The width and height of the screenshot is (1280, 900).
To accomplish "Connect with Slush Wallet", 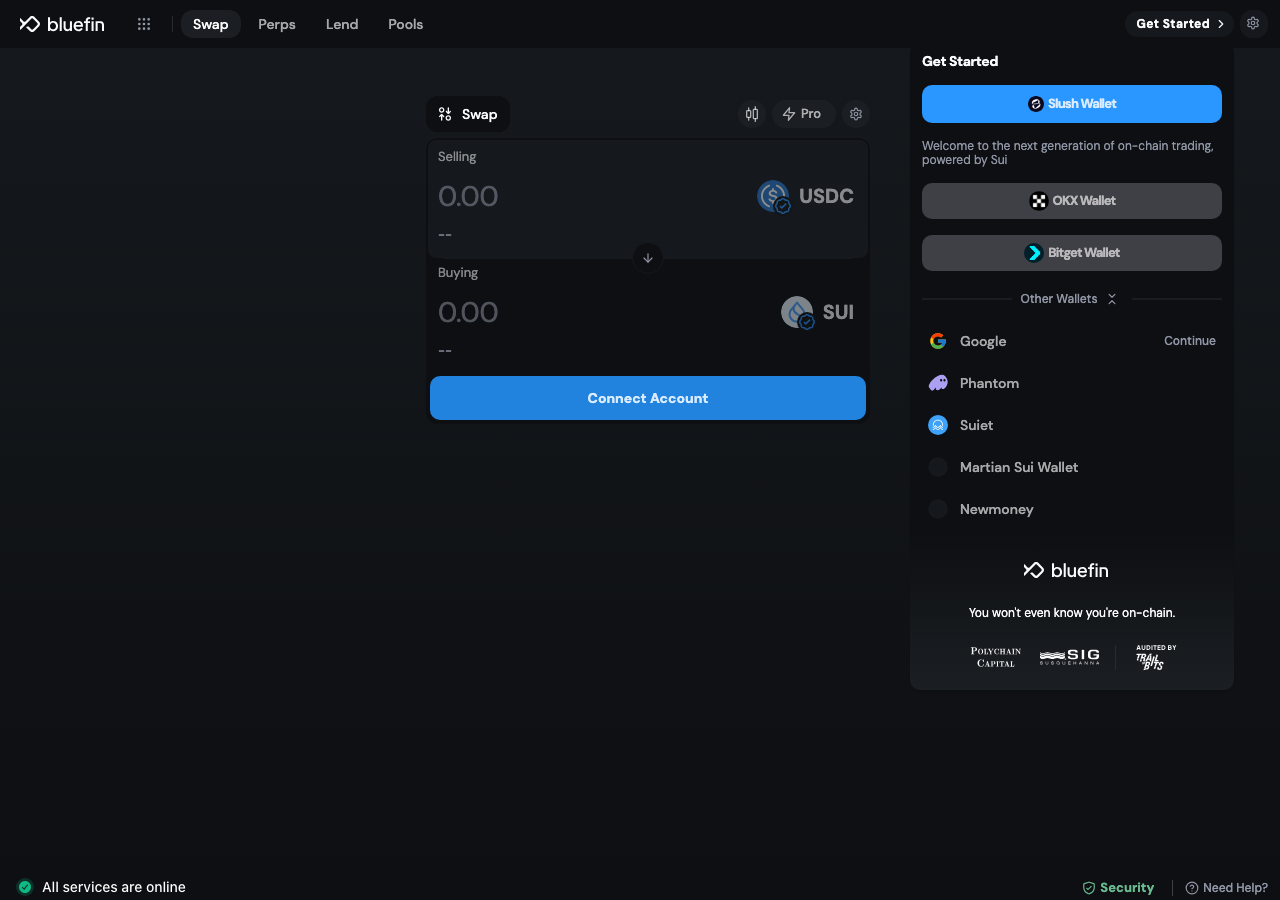I will (x=1072, y=104).
